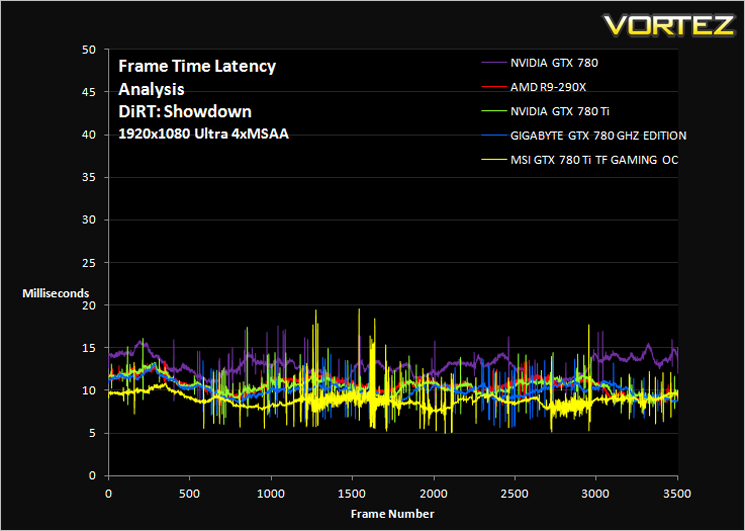Click the 3500 tick on horizontal axis

click(677, 494)
